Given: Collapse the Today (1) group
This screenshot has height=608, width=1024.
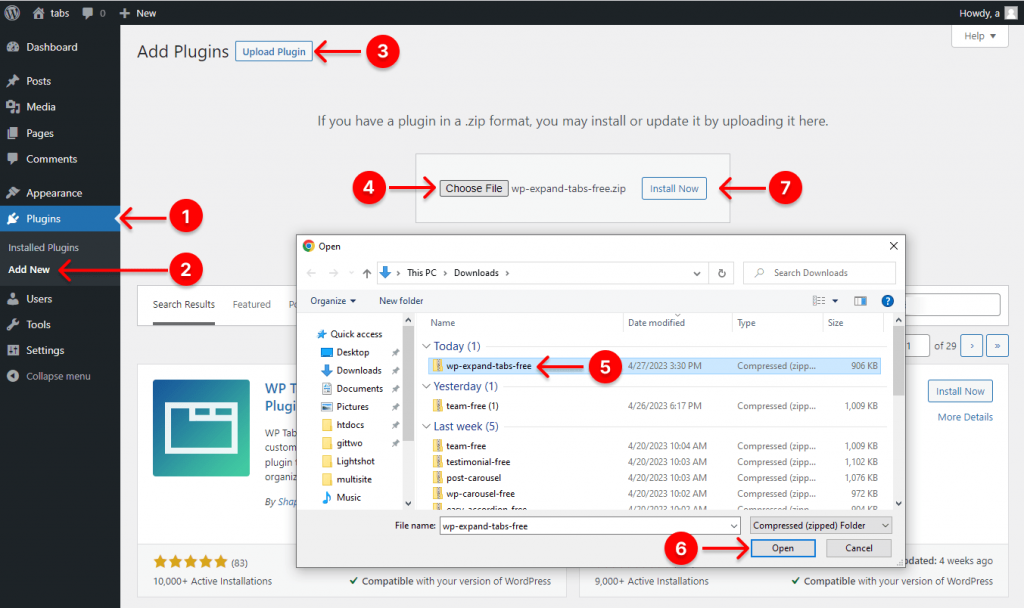Looking at the screenshot, I should 426,346.
